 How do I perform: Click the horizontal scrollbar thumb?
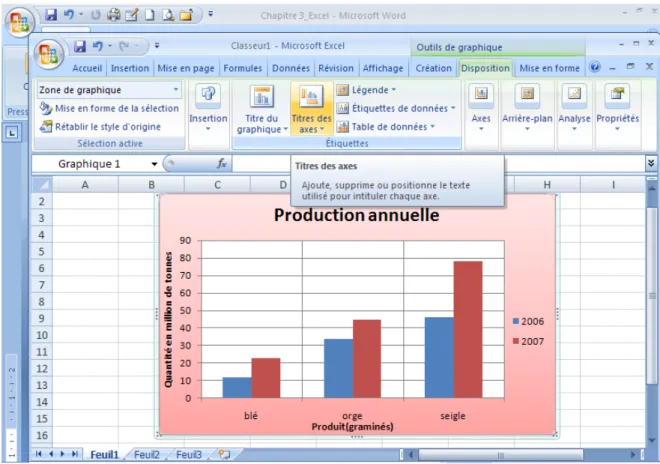pyautogui.click(x=500, y=455)
